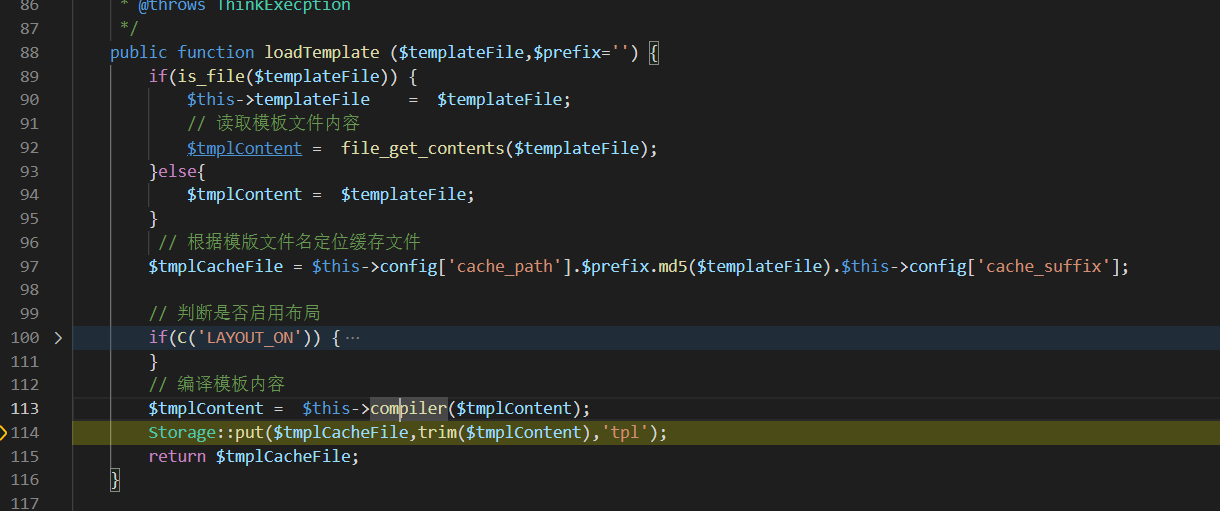Click the trim call on line 114
This screenshot has width=1220, height=511.
(438, 432)
